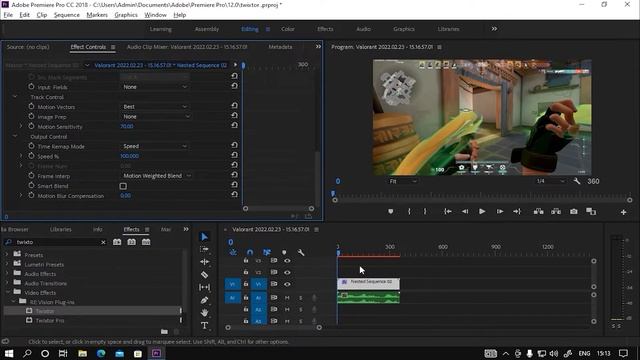The width and height of the screenshot is (640, 360).
Task: Open the Markers menu
Action: (x=97, y=15)
